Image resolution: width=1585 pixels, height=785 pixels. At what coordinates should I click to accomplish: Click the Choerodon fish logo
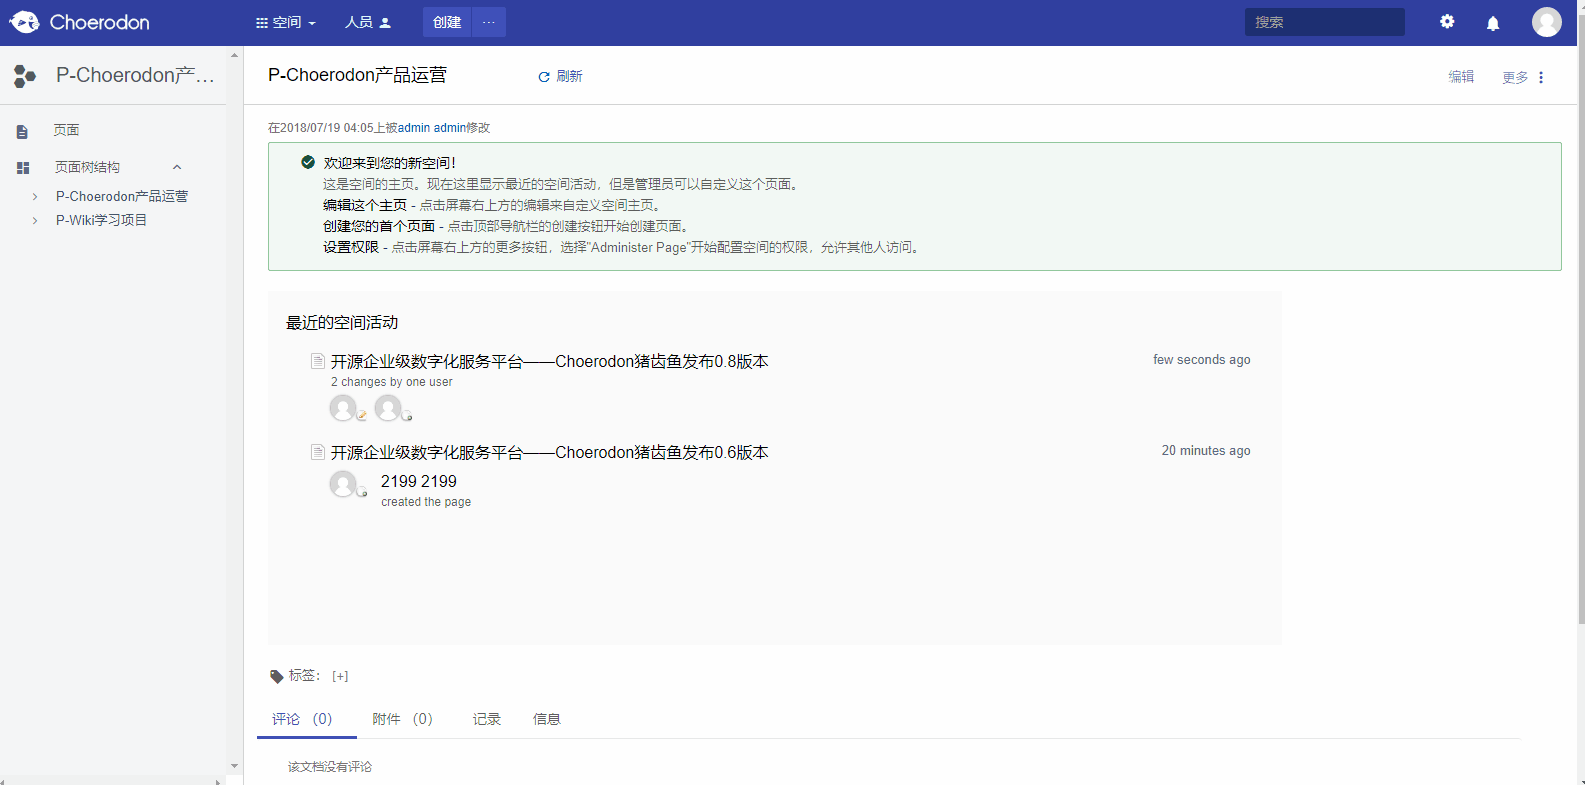pyautogui.click(x=24, y=22)
